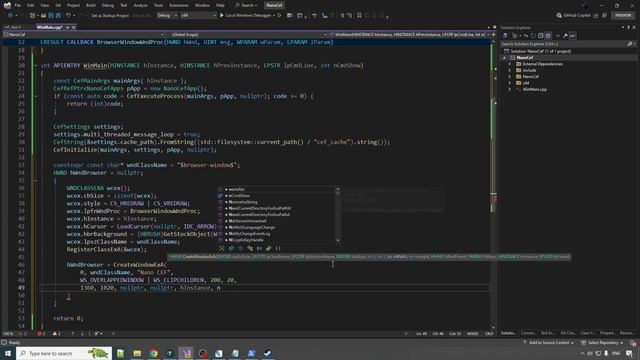Open the Extensions menu
The image size is (640, 360).
coord(179,5)
